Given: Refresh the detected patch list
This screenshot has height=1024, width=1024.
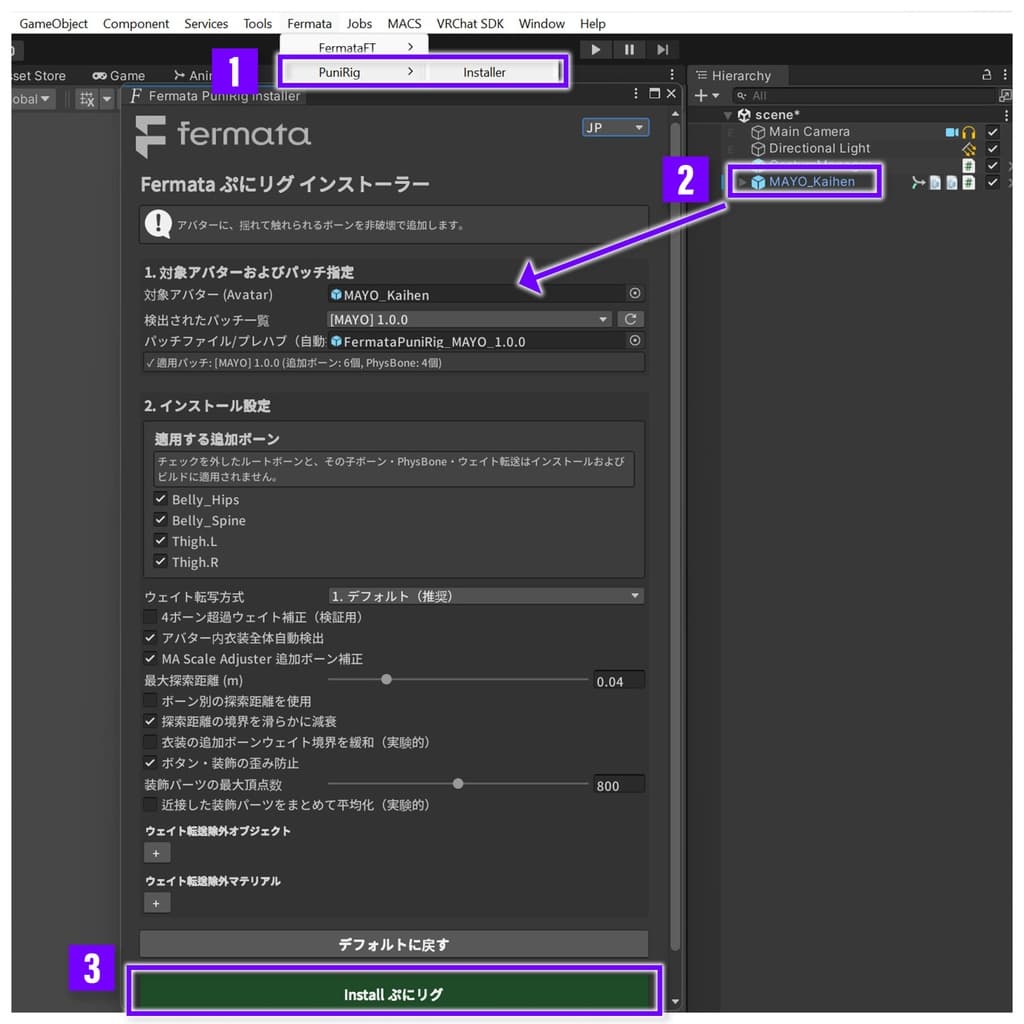Looking at the screenshot, I should [x=630, y=319].
